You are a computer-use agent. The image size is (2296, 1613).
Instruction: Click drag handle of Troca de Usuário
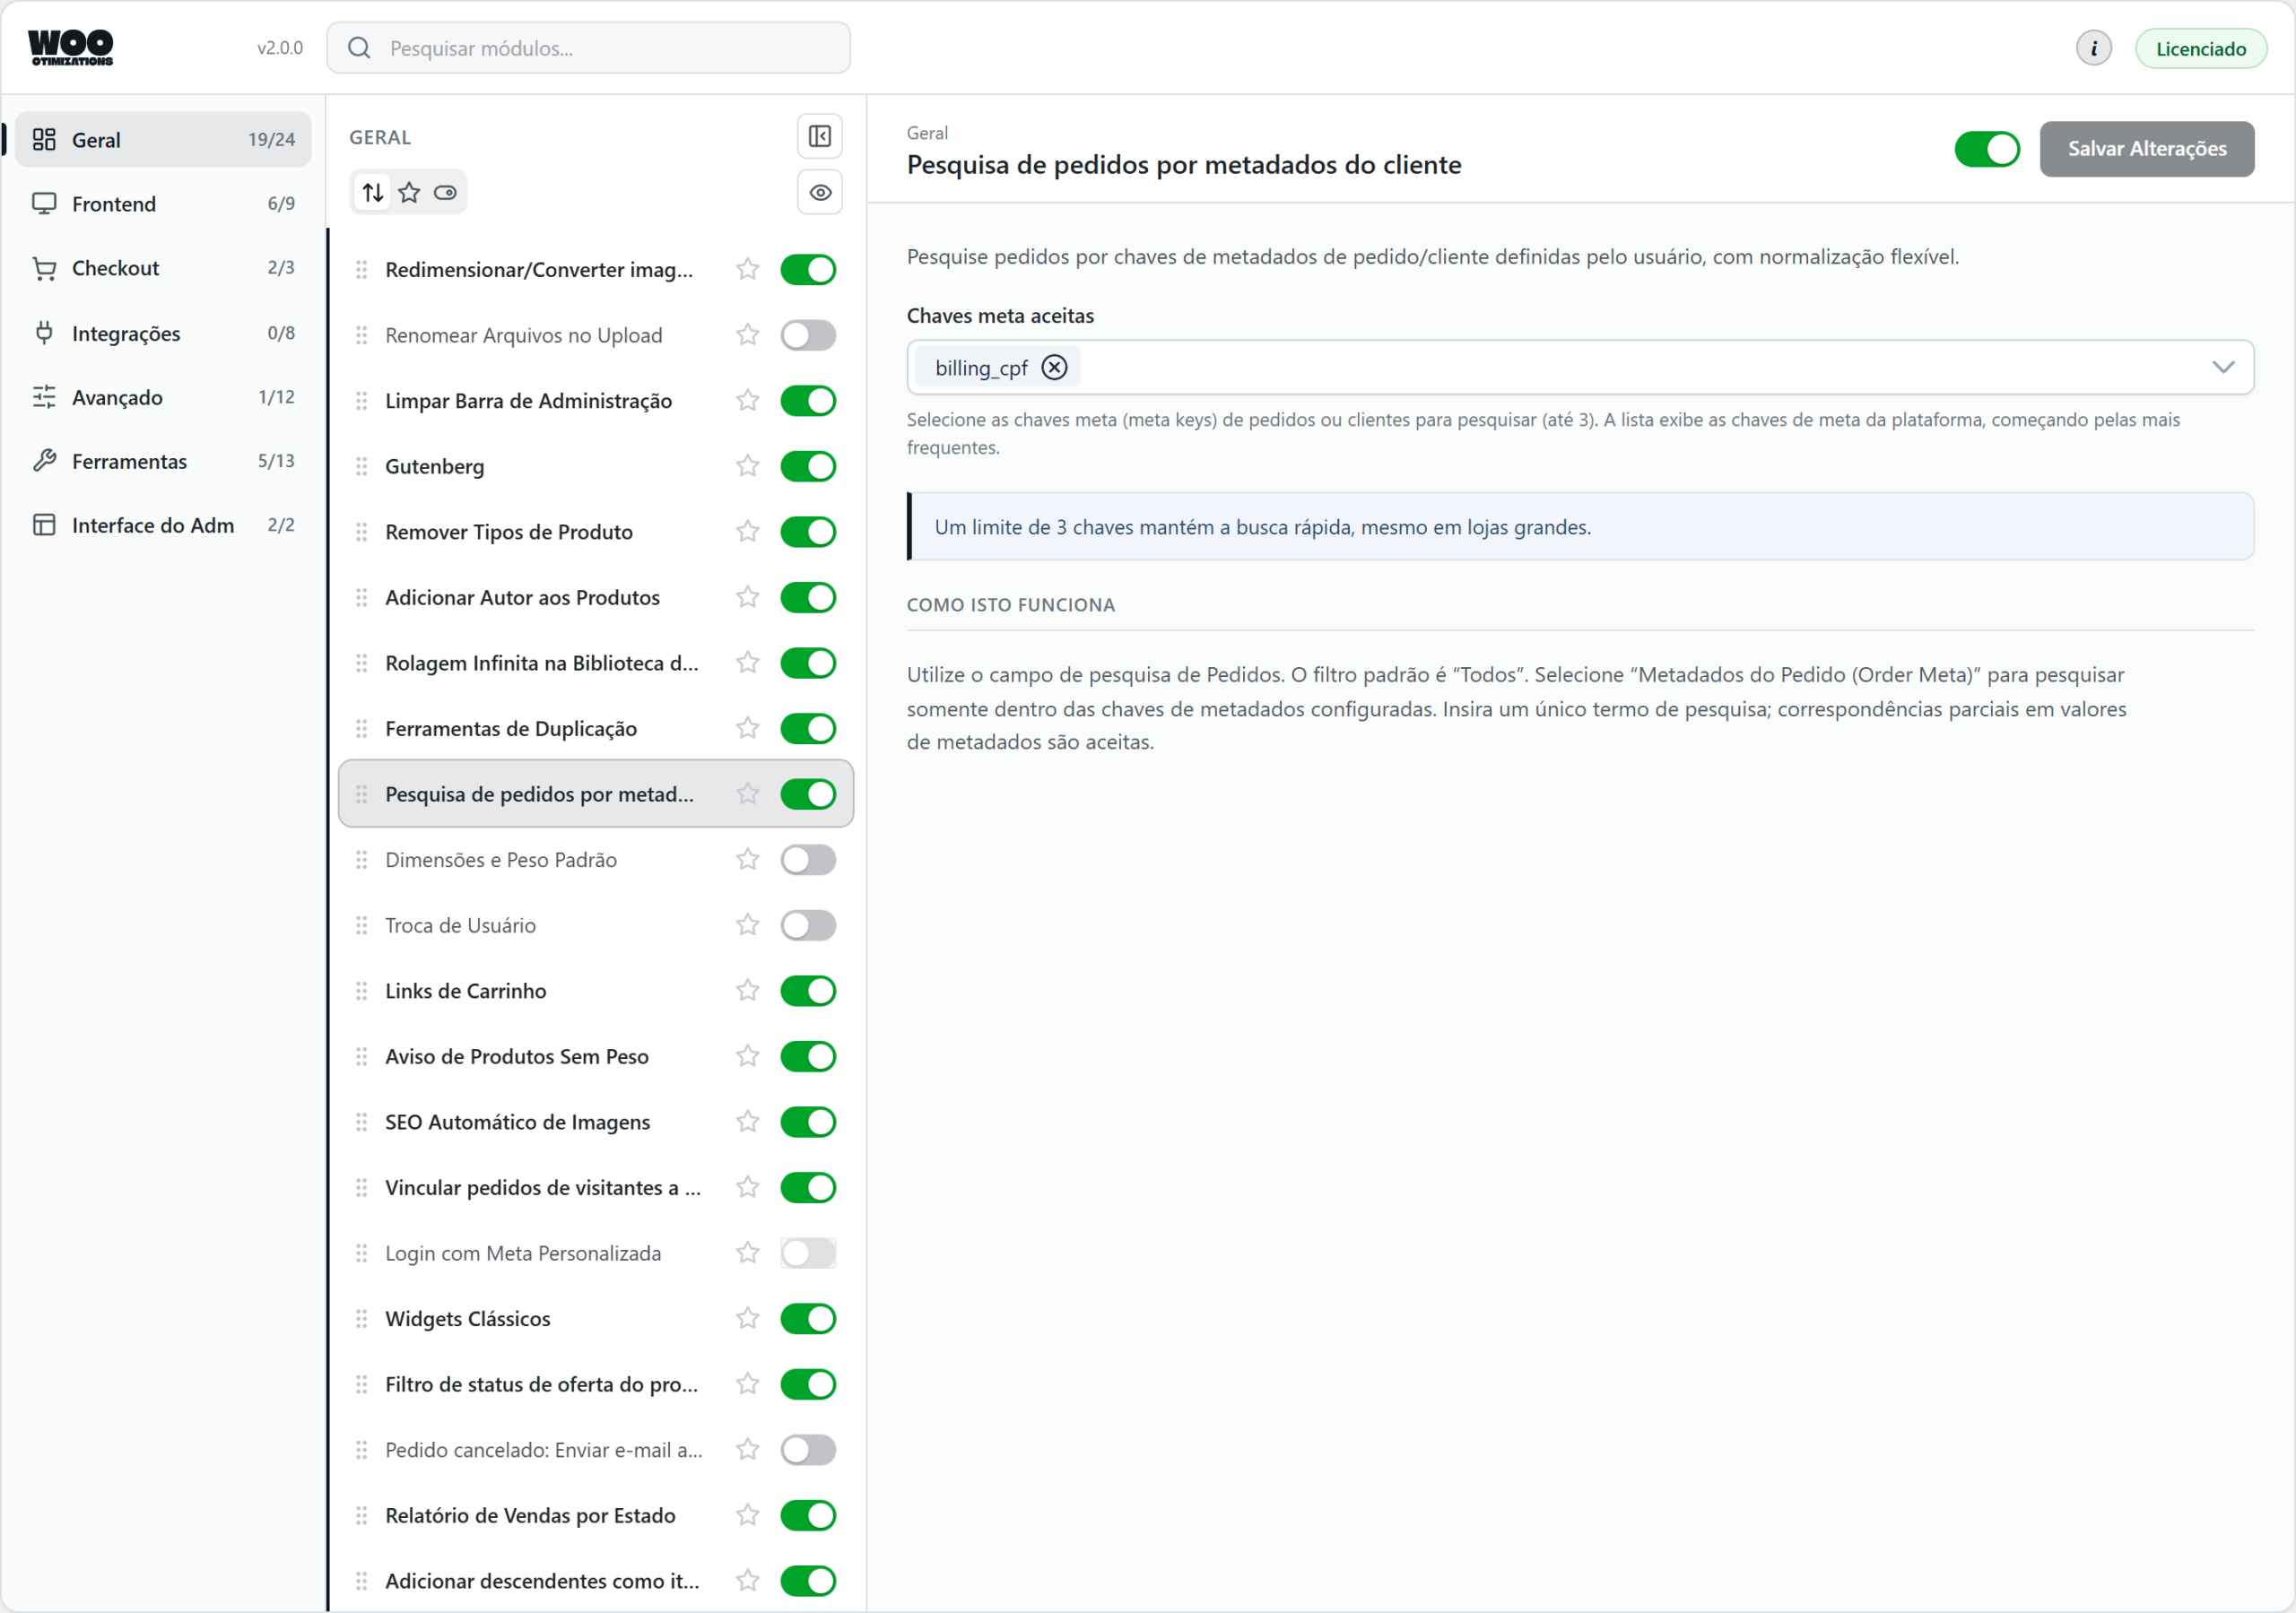tap(362, 925)
